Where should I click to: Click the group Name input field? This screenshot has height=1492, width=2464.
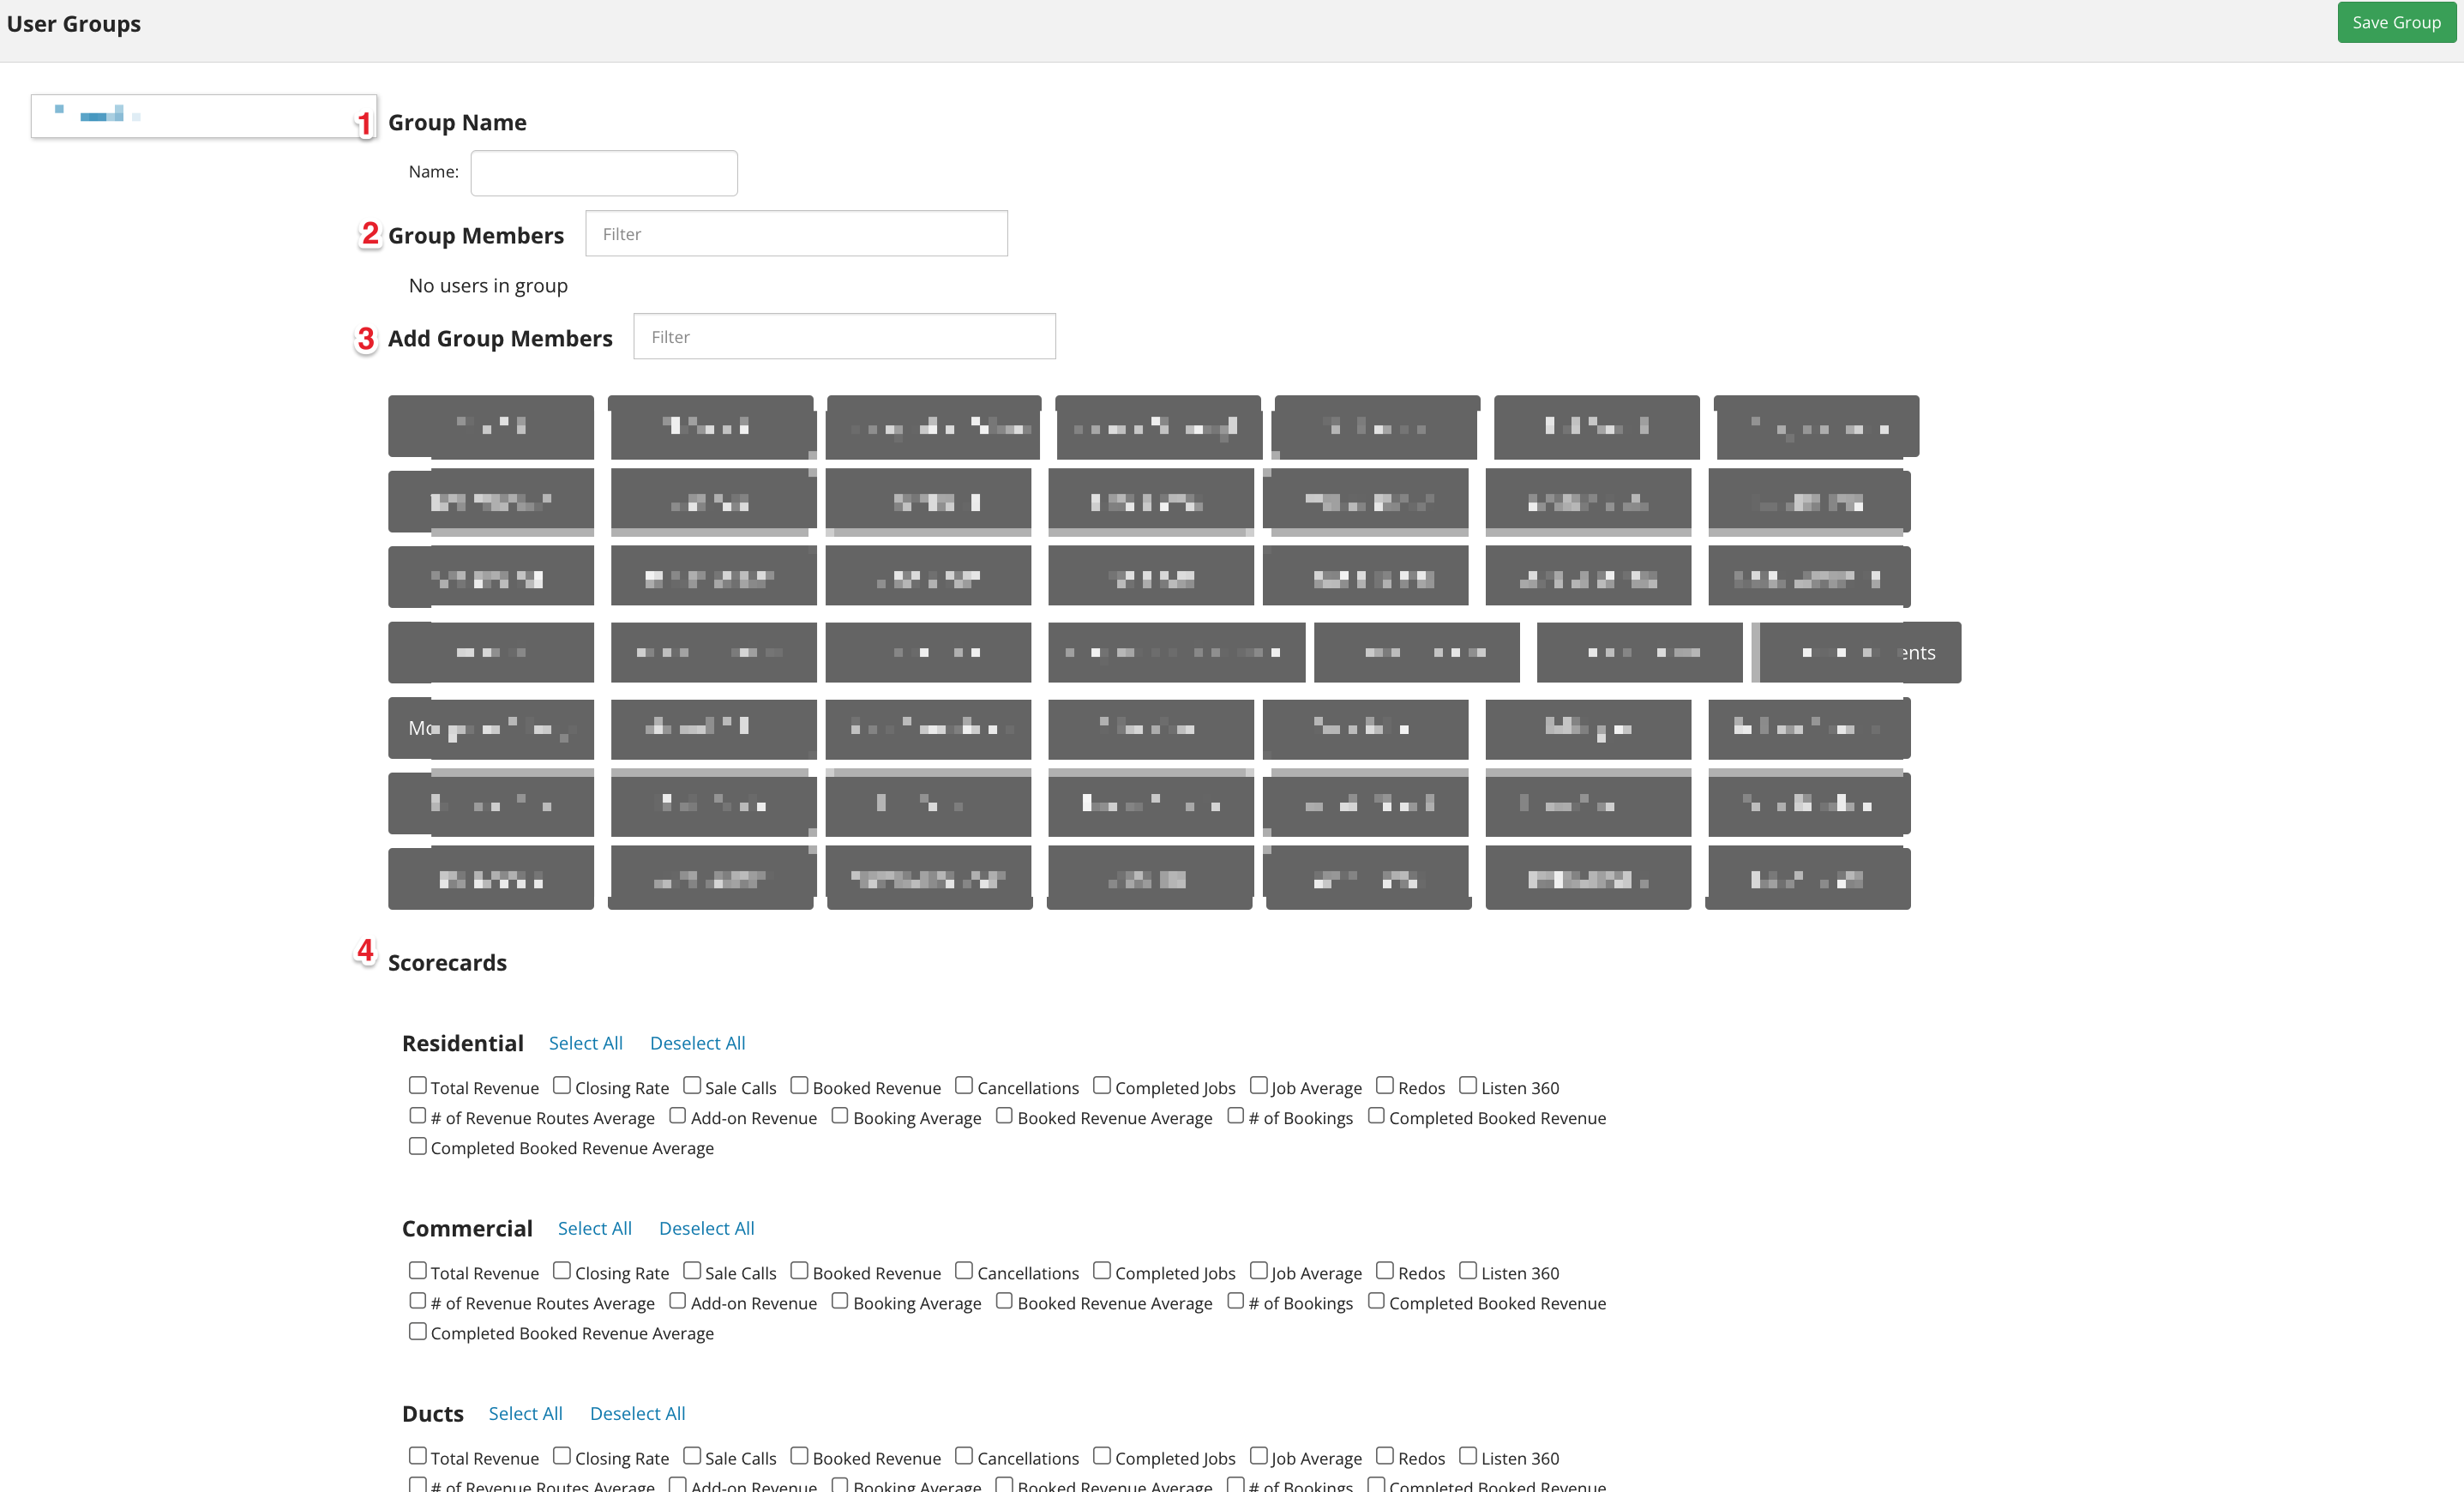[x=604, y=172]
